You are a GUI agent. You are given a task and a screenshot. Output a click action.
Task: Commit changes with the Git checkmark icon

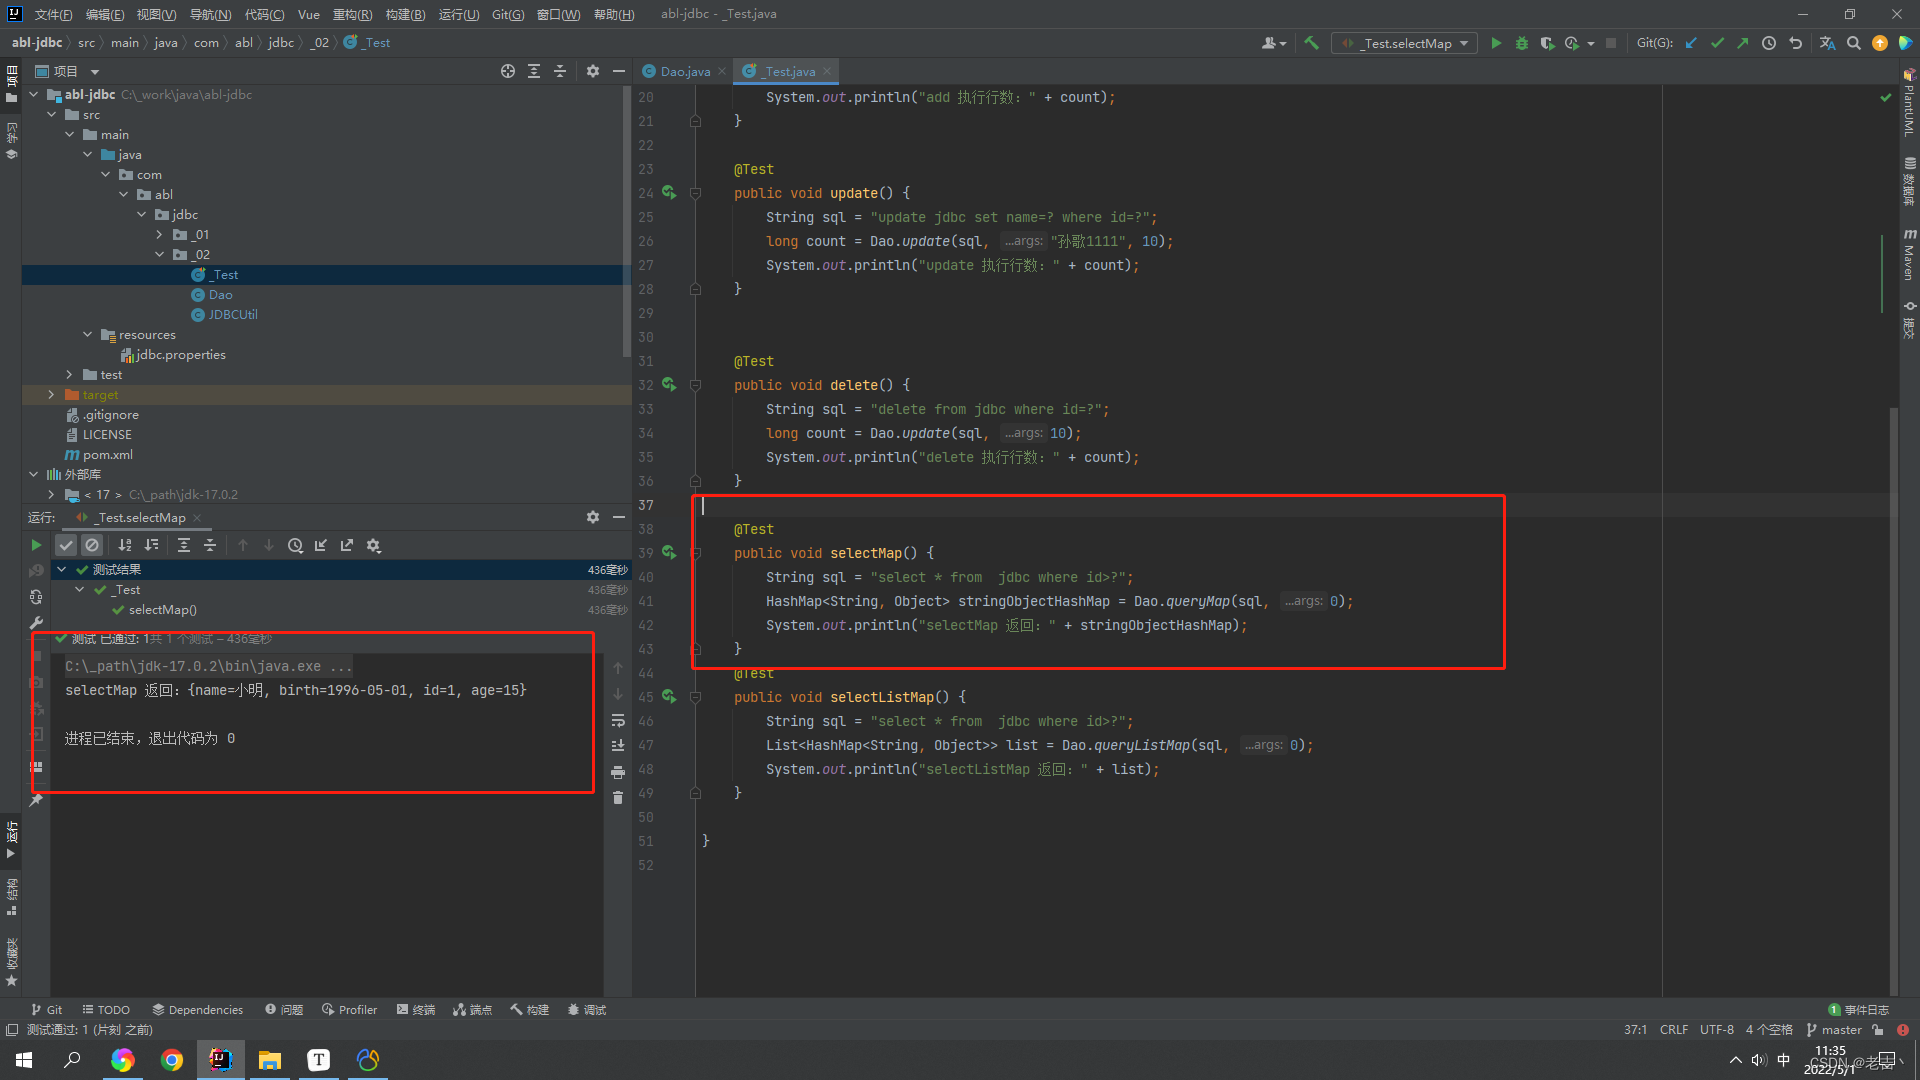pos(1717,43)
